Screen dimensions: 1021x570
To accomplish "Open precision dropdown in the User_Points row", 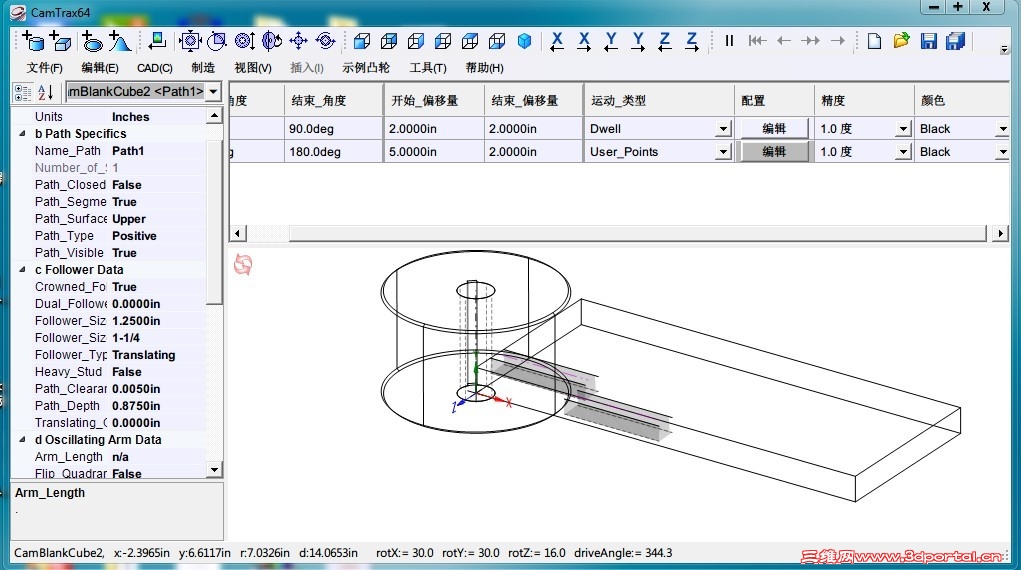I will (x=902, y=152).
